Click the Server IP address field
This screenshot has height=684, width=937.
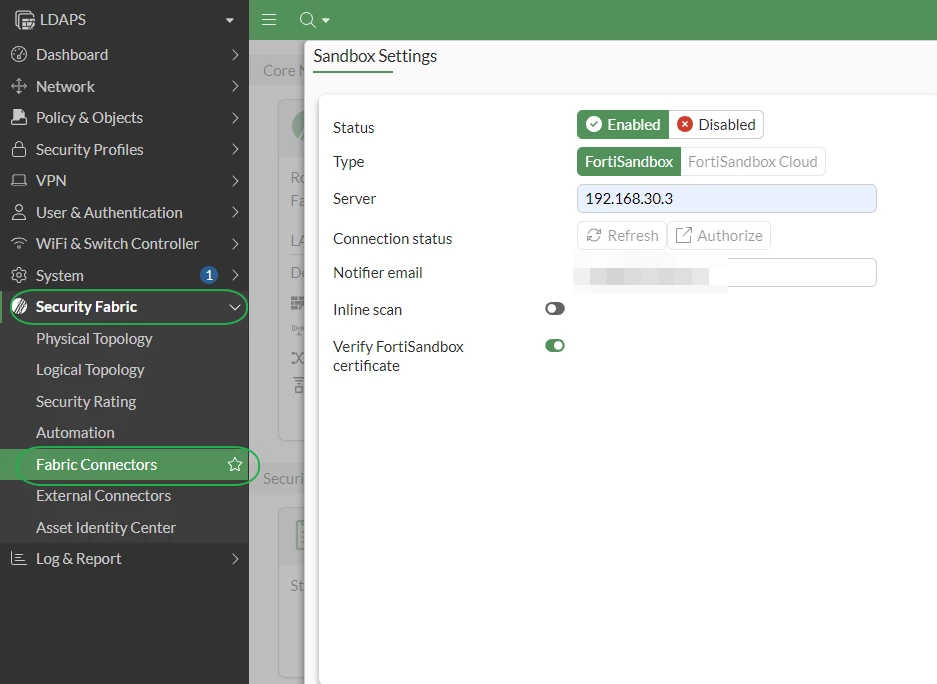tap(727, 198)
